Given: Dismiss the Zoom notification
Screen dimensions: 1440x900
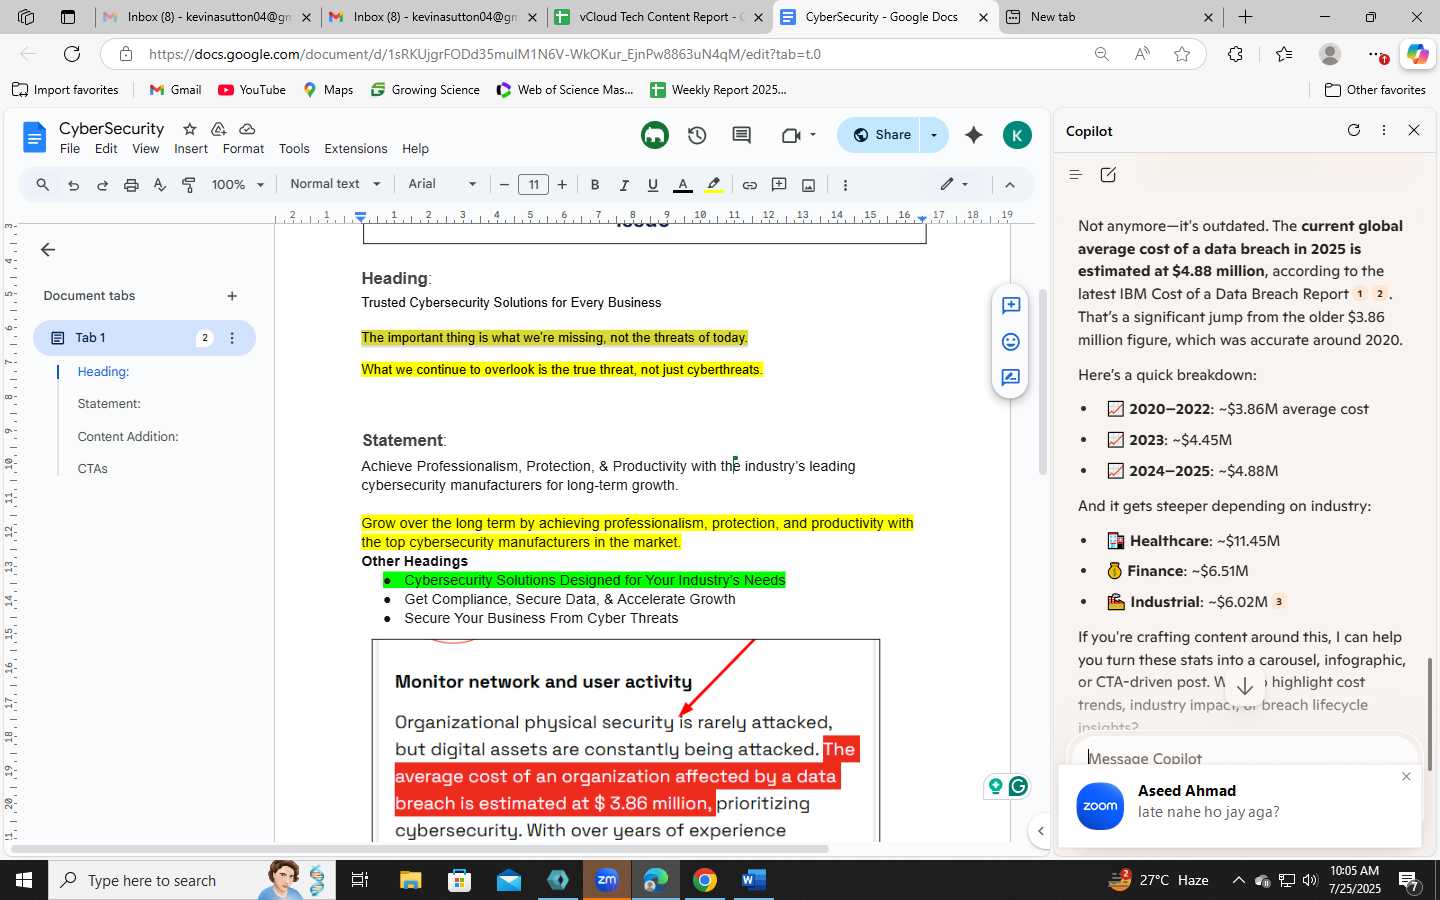Looking at the screenshot, I should coord(1406,777).
